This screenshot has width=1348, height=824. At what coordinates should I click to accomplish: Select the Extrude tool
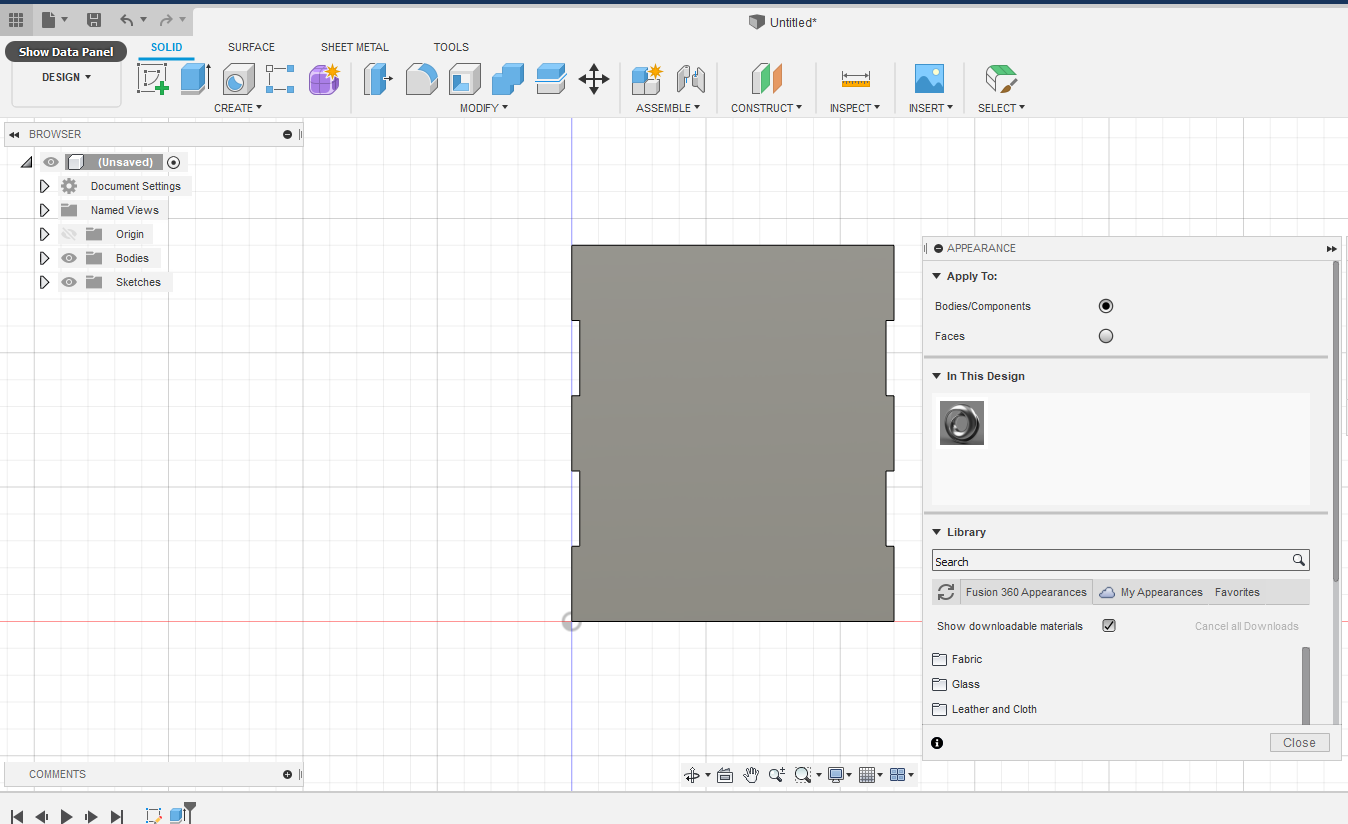(x=195, y=79)
